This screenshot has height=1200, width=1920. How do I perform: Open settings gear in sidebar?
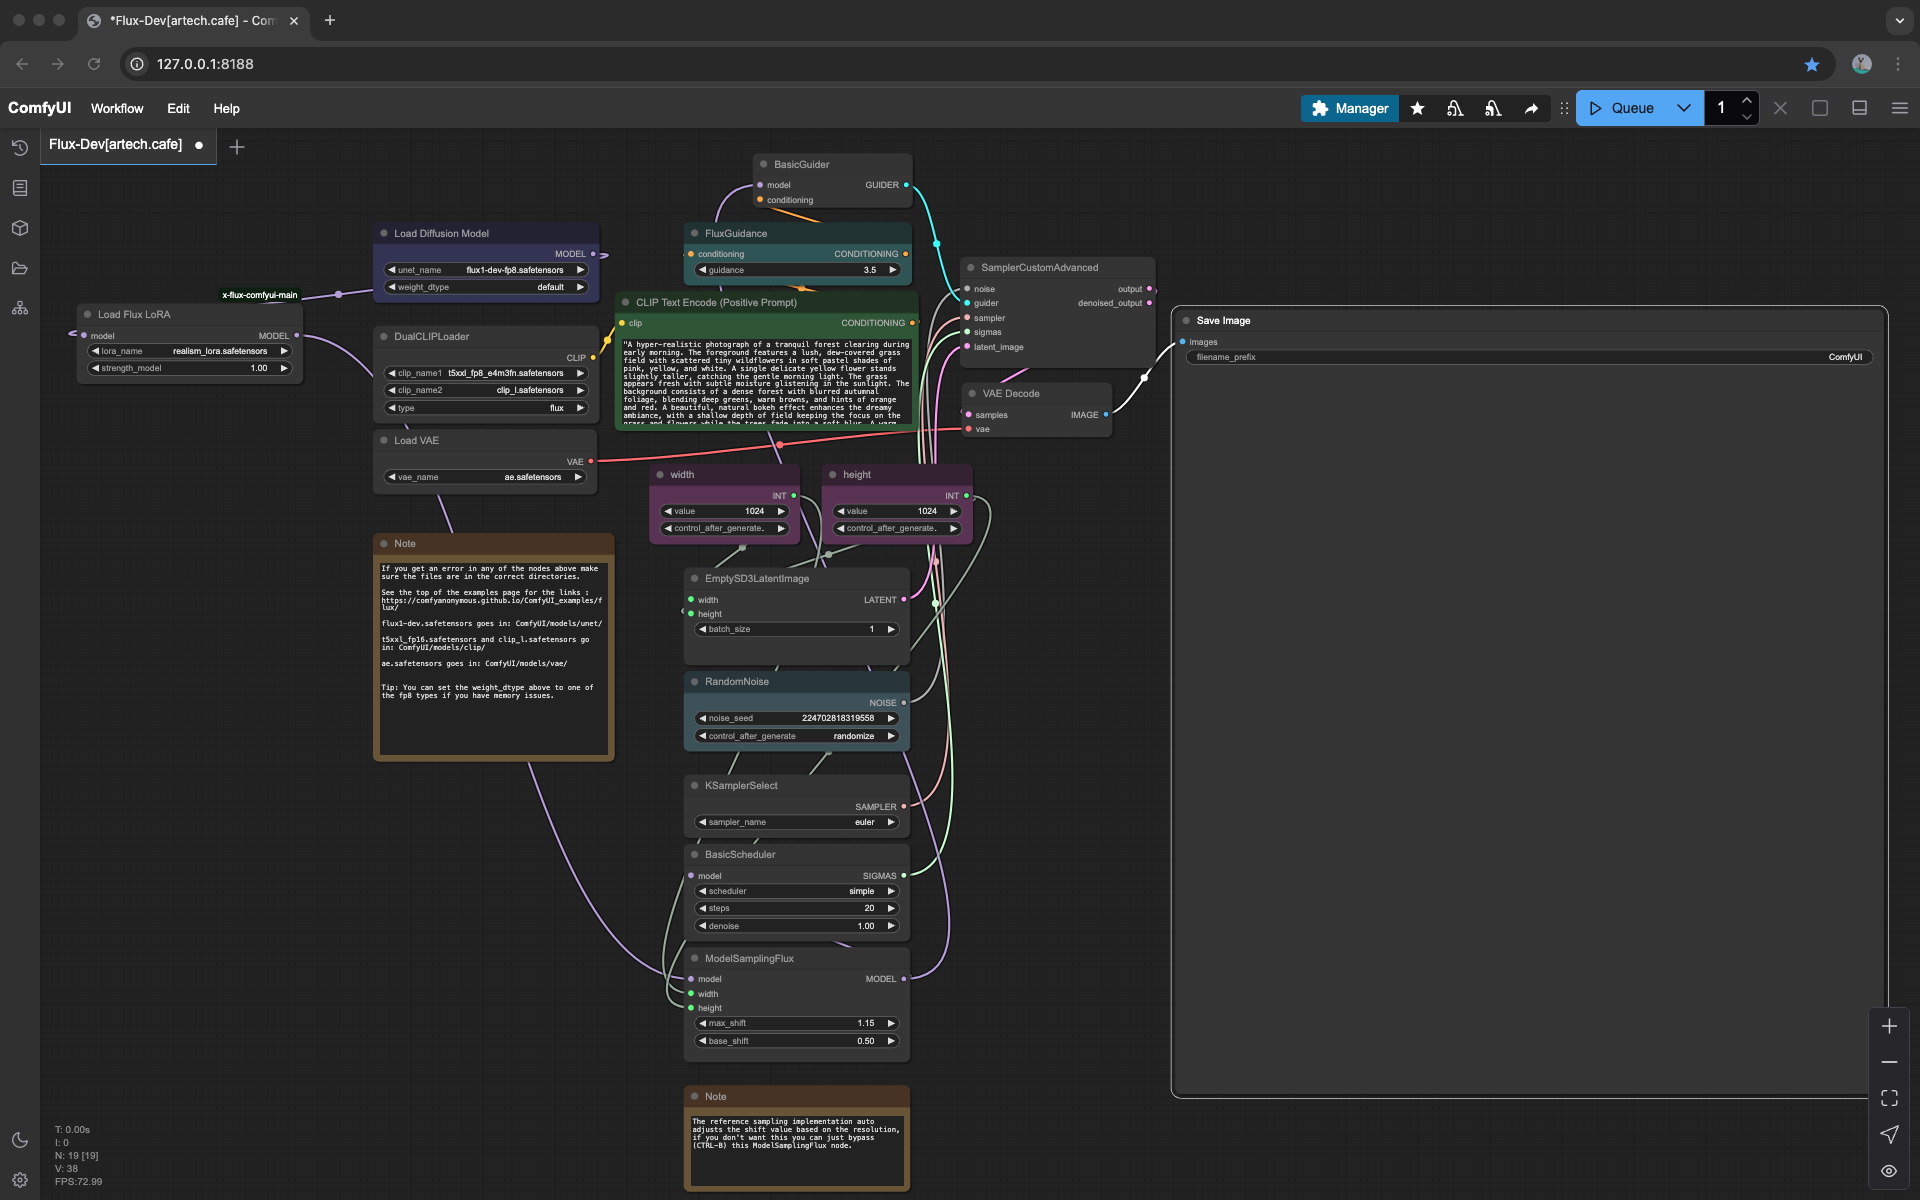tap(20, 1180)
